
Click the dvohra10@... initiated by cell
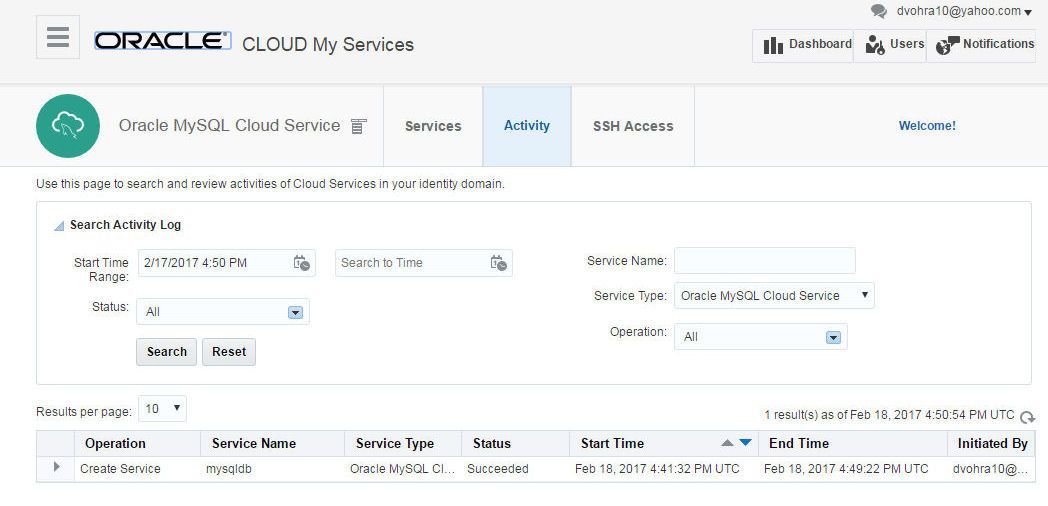pyautogui.click(x=991, y=469)
